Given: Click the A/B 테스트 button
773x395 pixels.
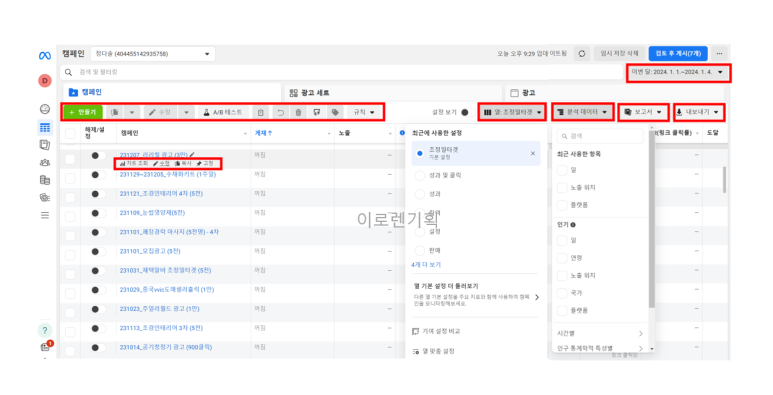Looking at the screenshot, I should [223, 112].
